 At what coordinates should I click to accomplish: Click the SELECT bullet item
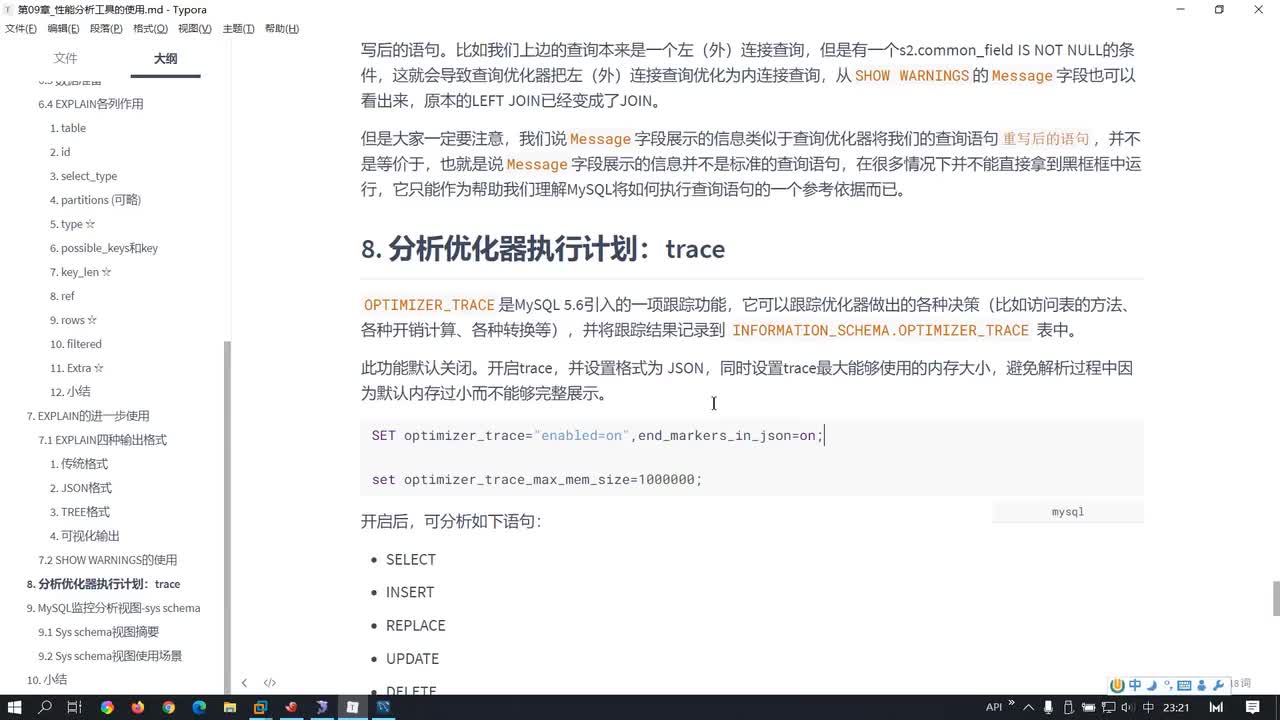(x=411, y=560)
